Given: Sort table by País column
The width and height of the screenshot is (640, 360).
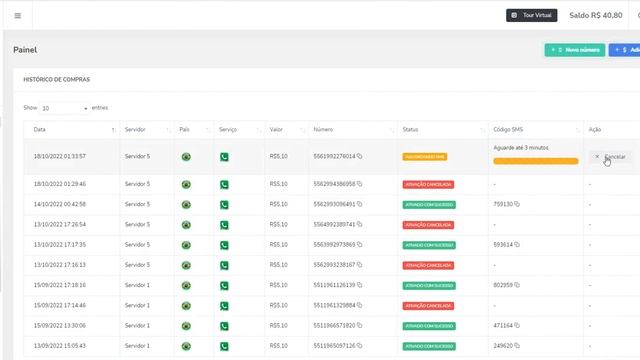Looking at the screenshot, I should pyautogui.click(x=194, y=129).
